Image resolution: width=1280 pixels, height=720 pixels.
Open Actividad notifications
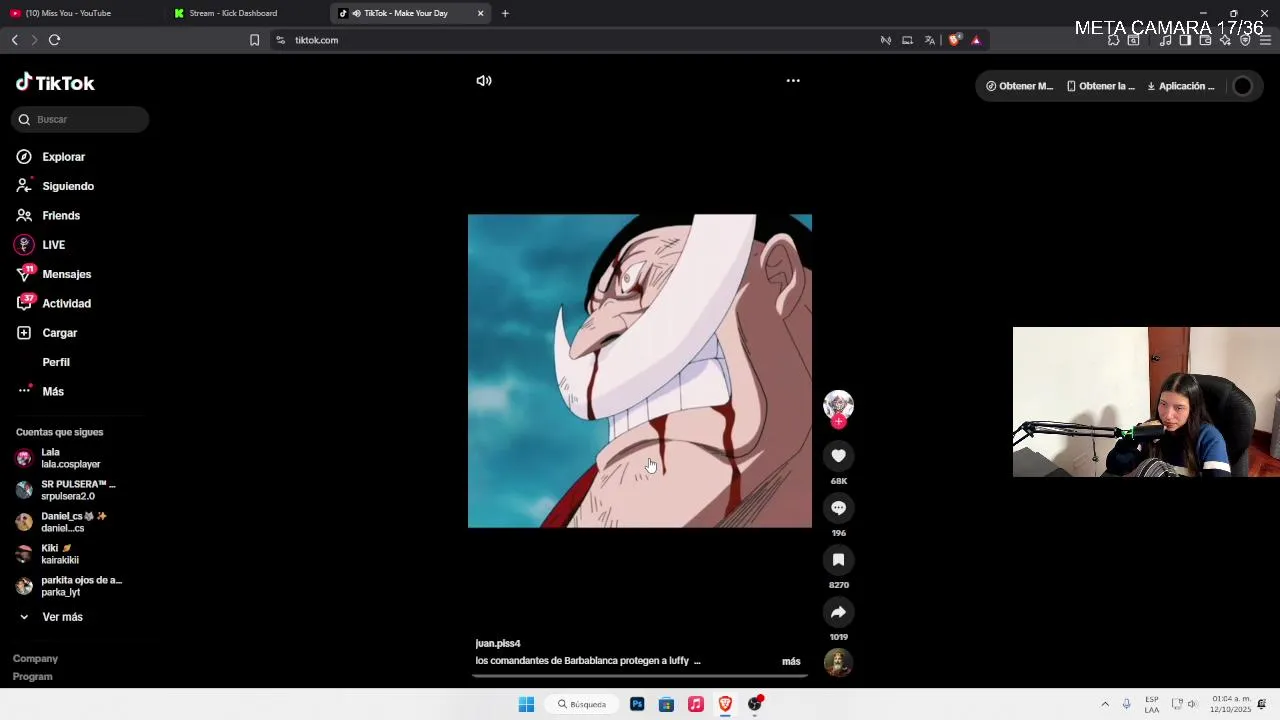[66, 304]
